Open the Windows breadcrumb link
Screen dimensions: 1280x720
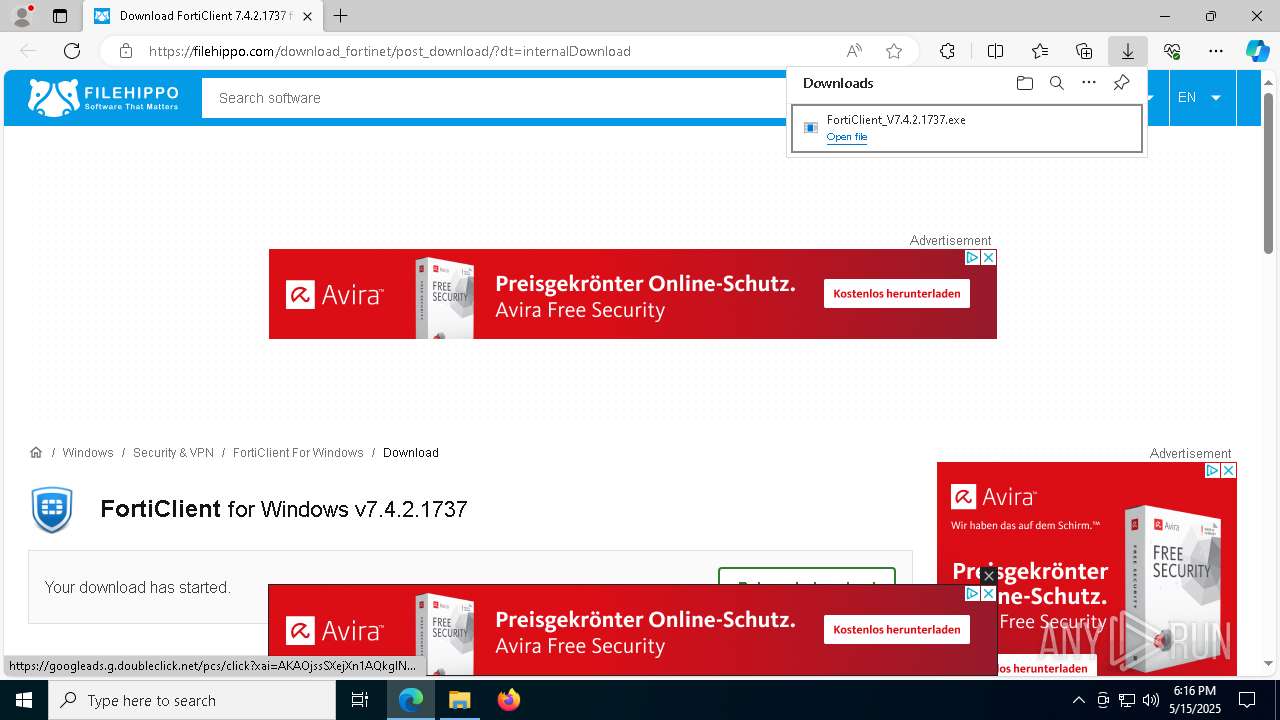click(88, 453)
